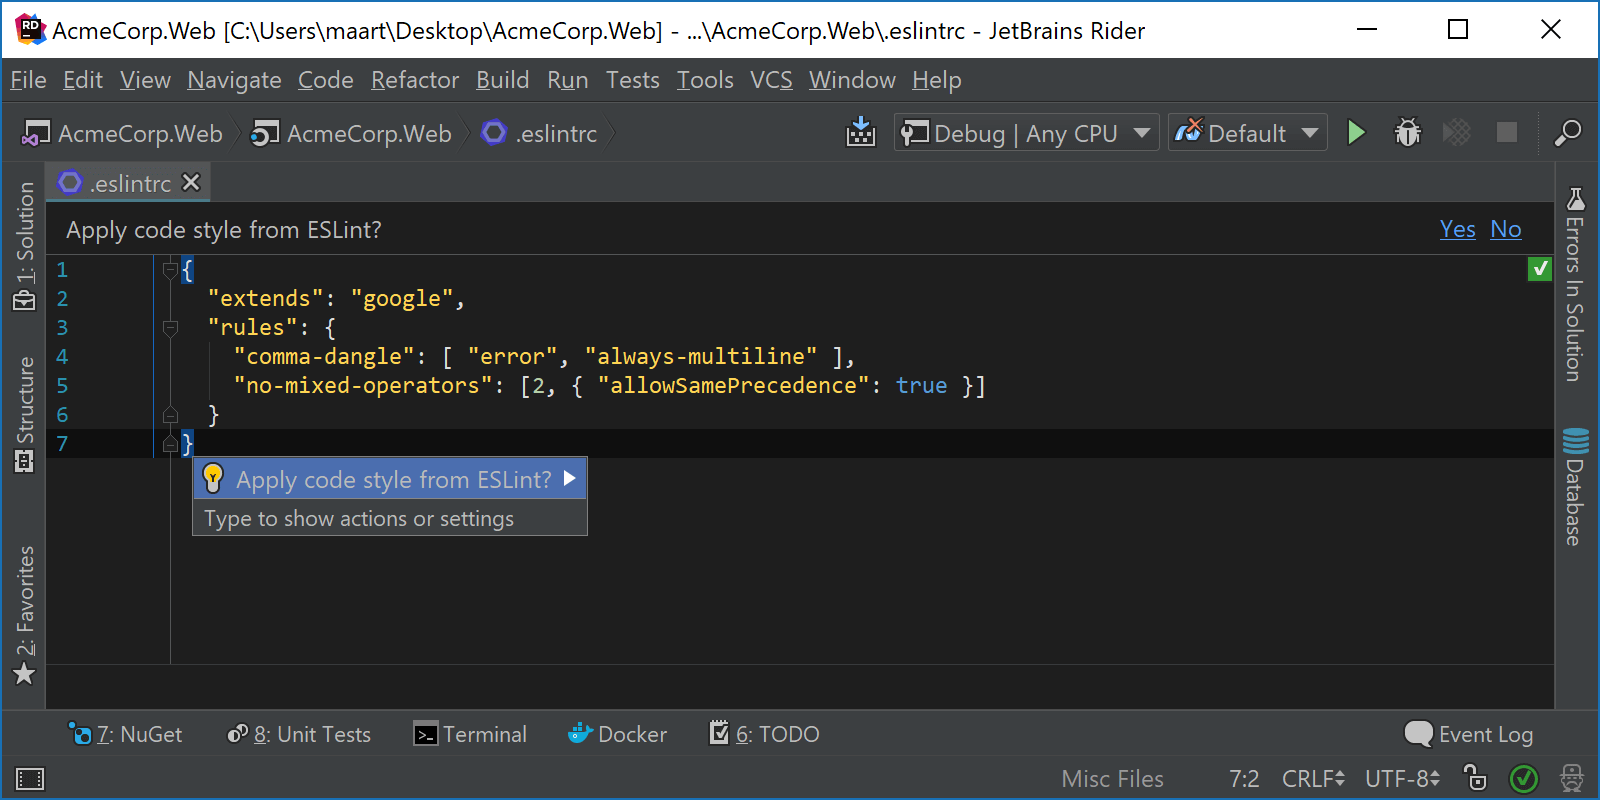This screenshot has width=1600, height=800.
Task: Open the Tools menu
Action: click(705, 80)
